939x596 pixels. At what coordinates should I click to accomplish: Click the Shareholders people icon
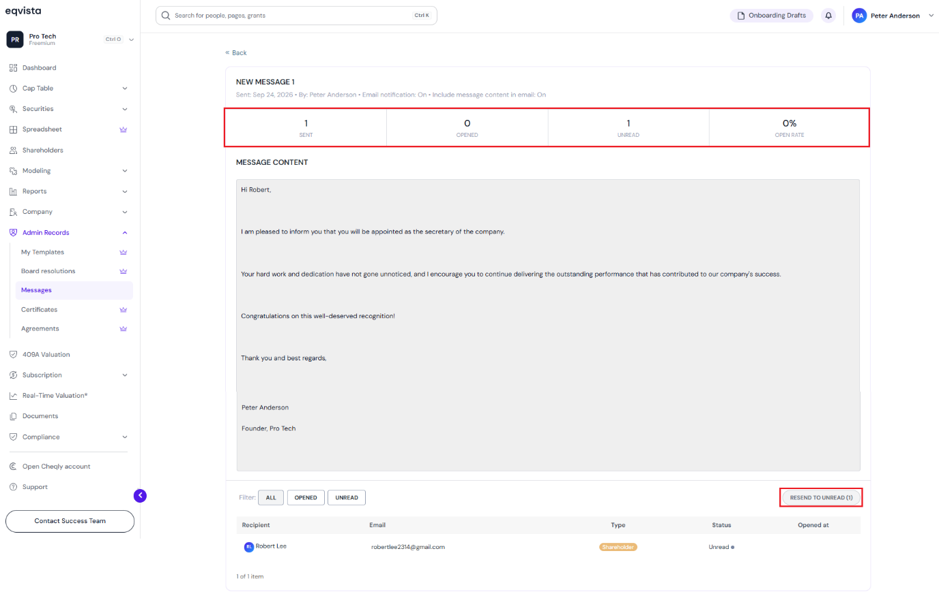pos(13,150)
